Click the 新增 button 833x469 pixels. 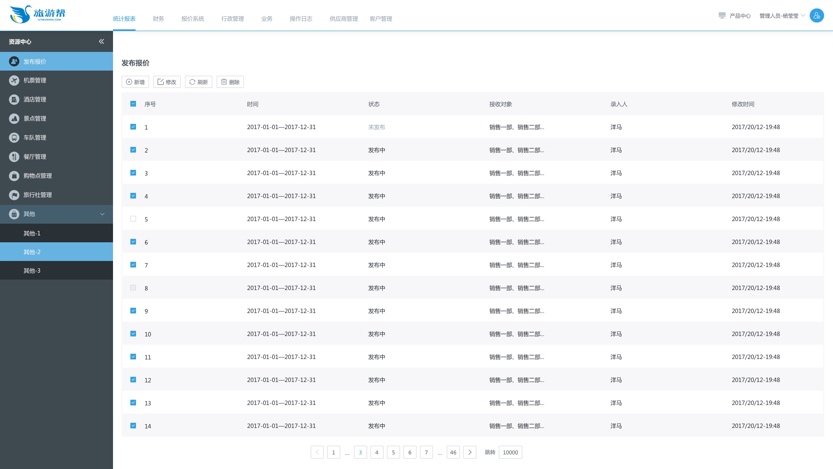[x=135, y=82]
